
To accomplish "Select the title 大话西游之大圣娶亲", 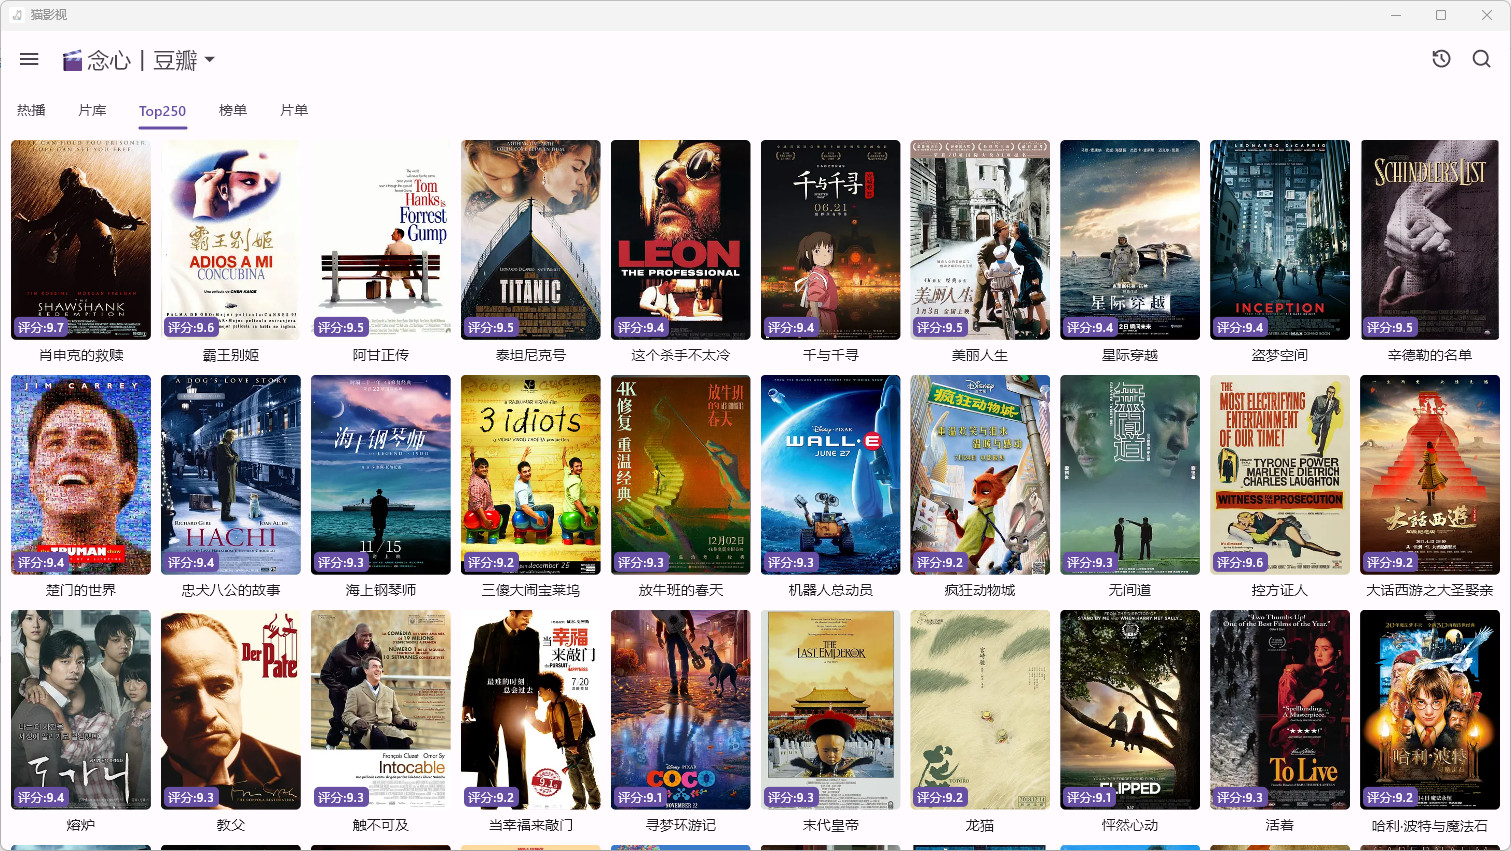I will pyautogui.click(x=1430, y=590).
